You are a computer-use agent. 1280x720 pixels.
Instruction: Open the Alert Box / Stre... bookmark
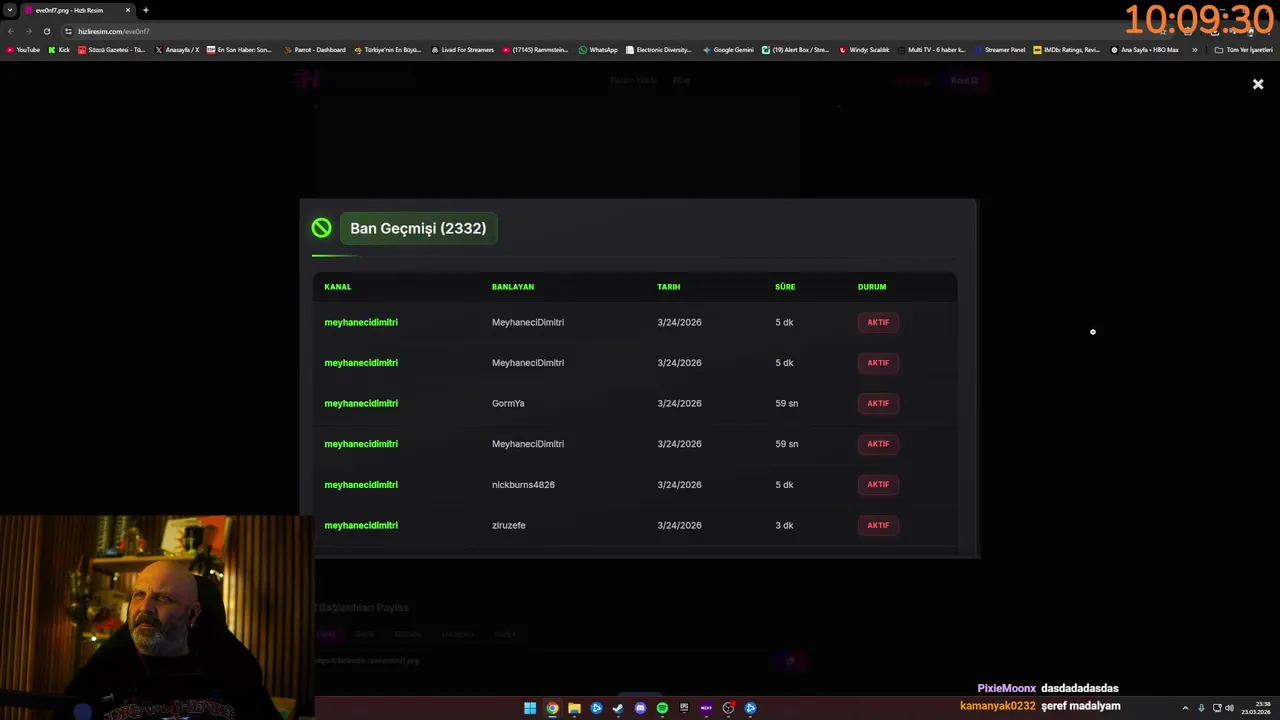[x=796, y=49]
